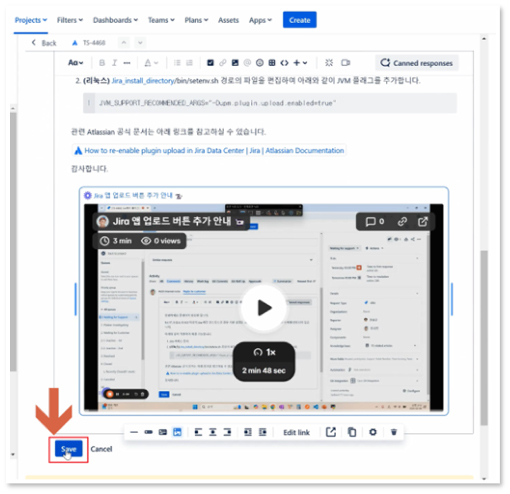
Task: Open the Jira_install_directory link
Action: 143,81
